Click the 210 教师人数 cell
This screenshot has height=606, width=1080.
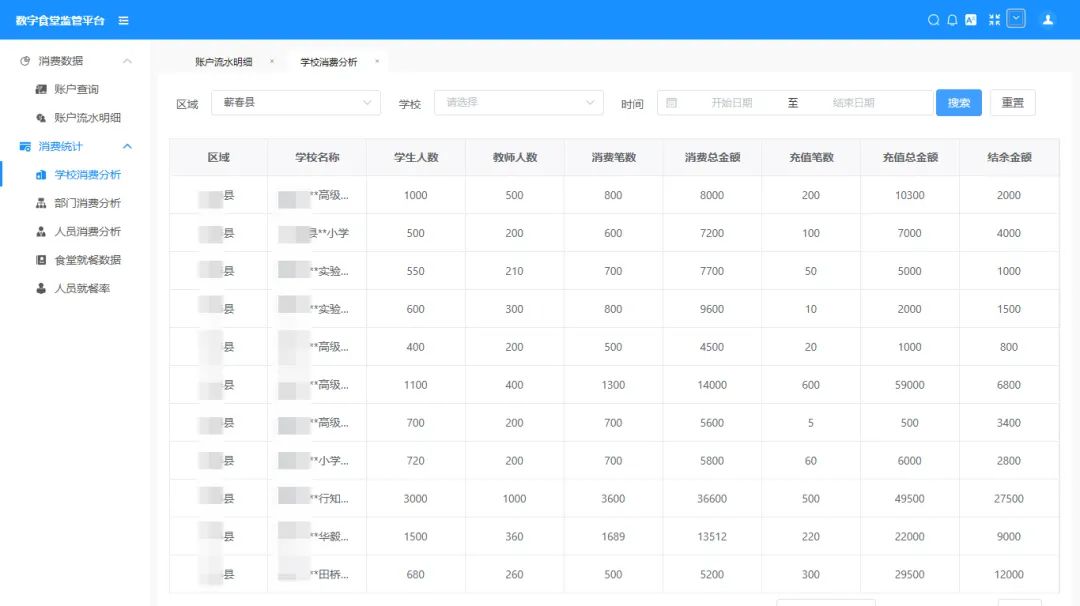[514, 271]
